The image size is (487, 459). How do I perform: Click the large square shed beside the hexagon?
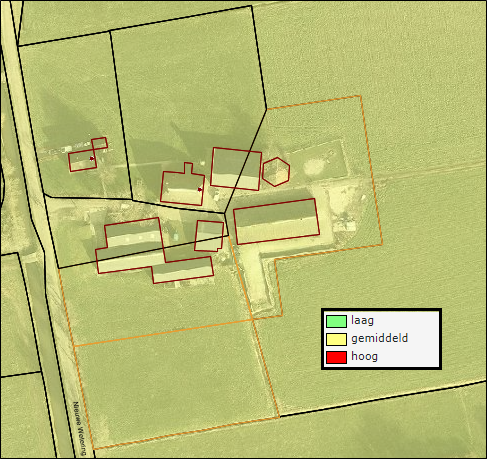click(236, 169)
